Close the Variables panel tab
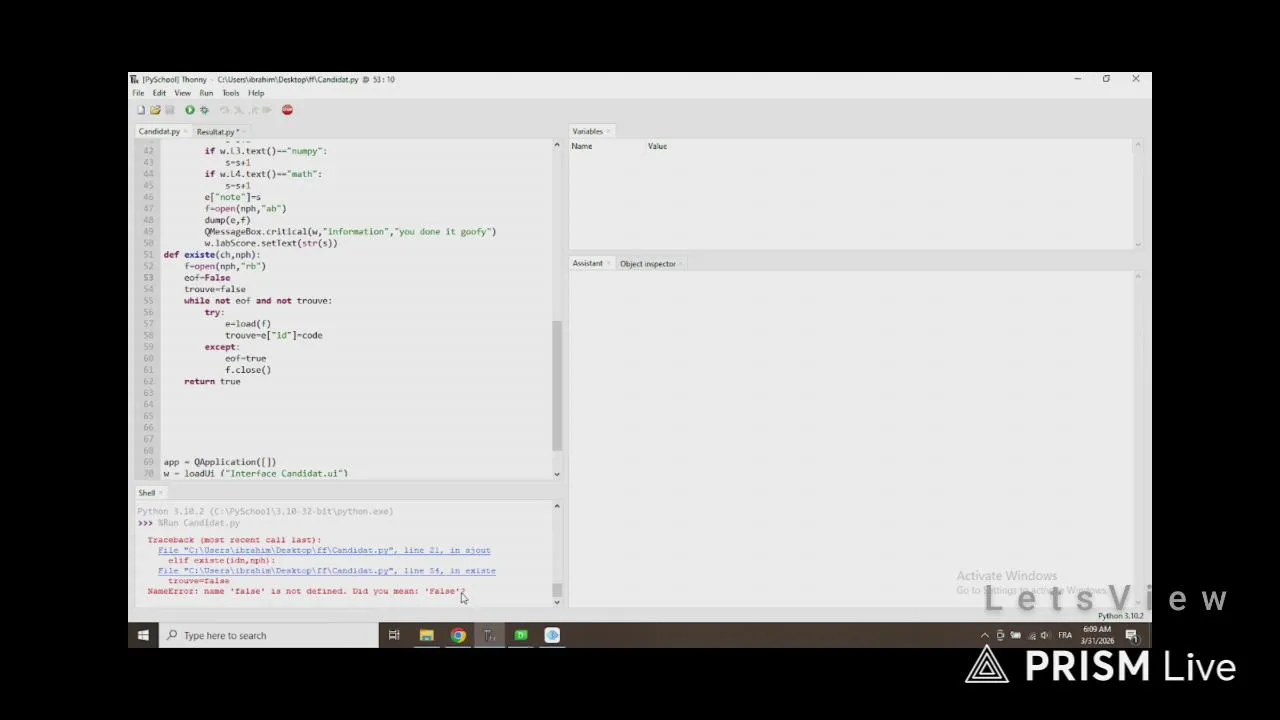Image resolution: width=1280 pixels, height=720 pixels. click(609, 131)
